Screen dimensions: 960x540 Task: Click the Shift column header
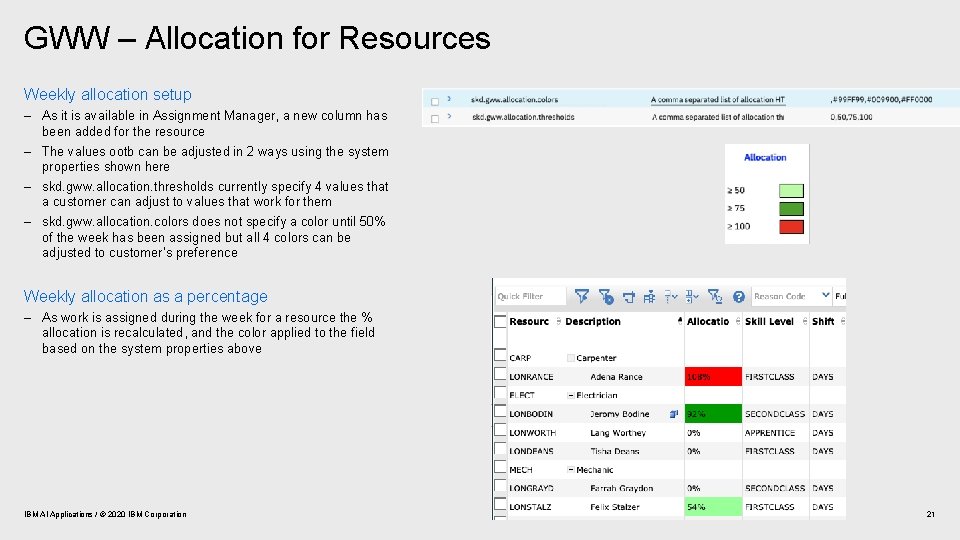coord(823,321)
